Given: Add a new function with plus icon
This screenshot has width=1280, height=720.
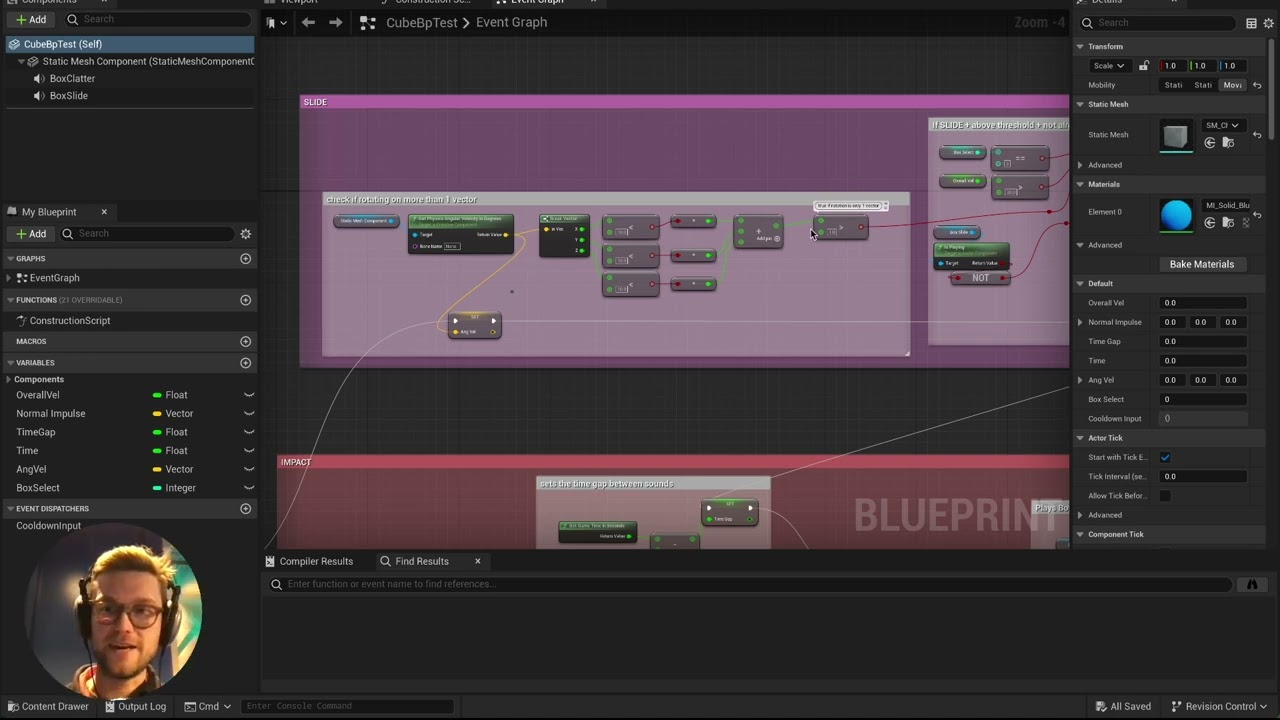Looking at the screenshot, I should (245, 300).
